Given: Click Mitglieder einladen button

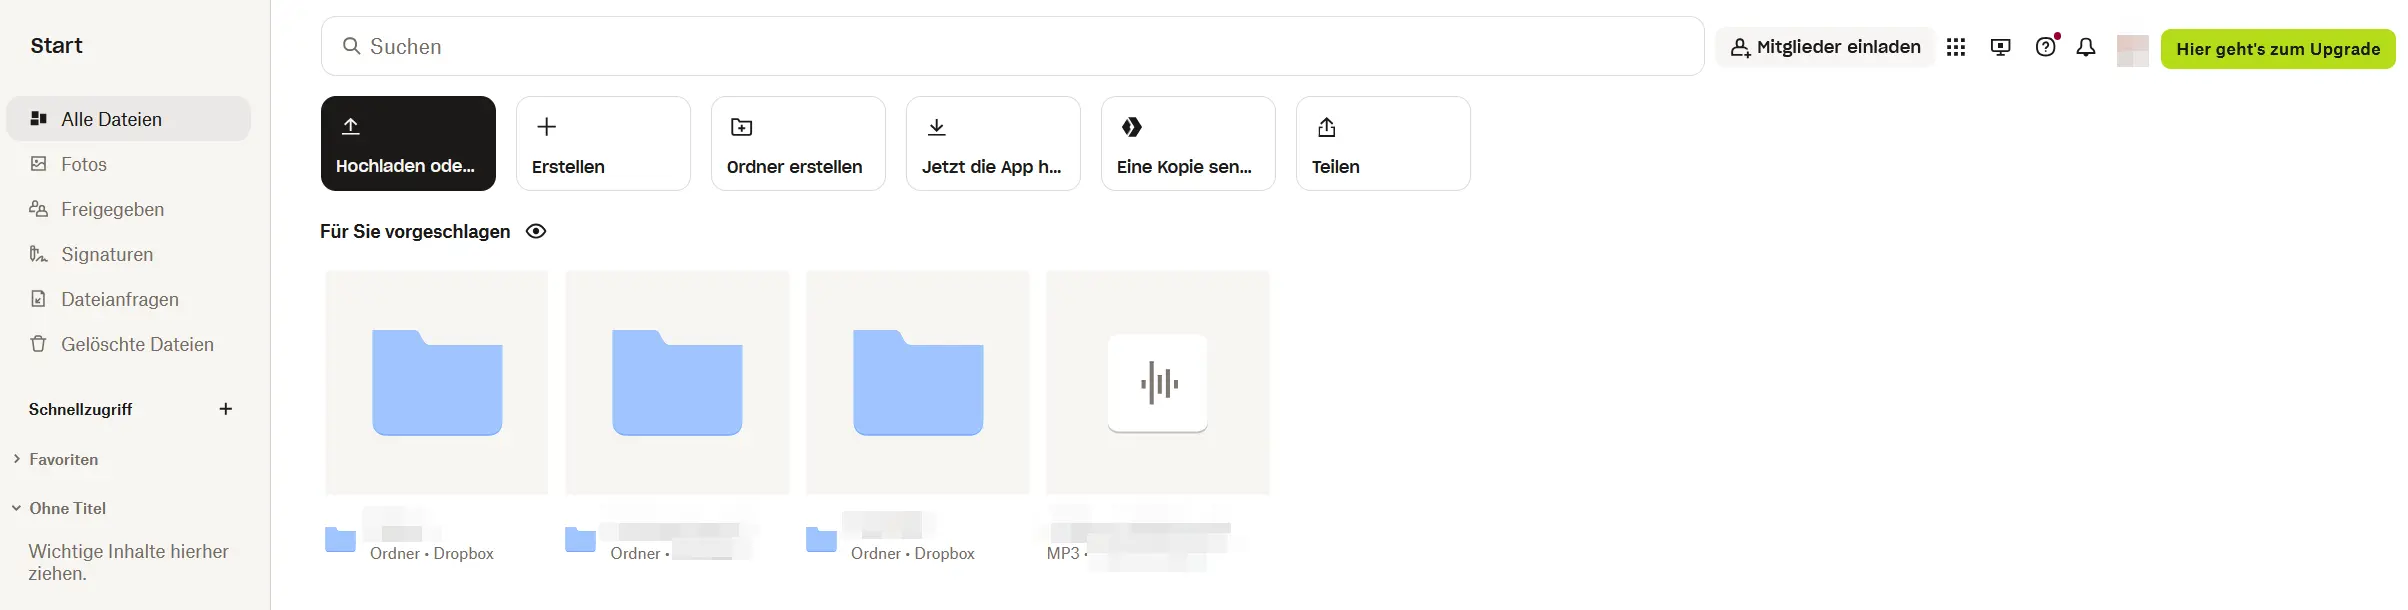Looking at the screenshot, I should click(x=1826, y=47).
